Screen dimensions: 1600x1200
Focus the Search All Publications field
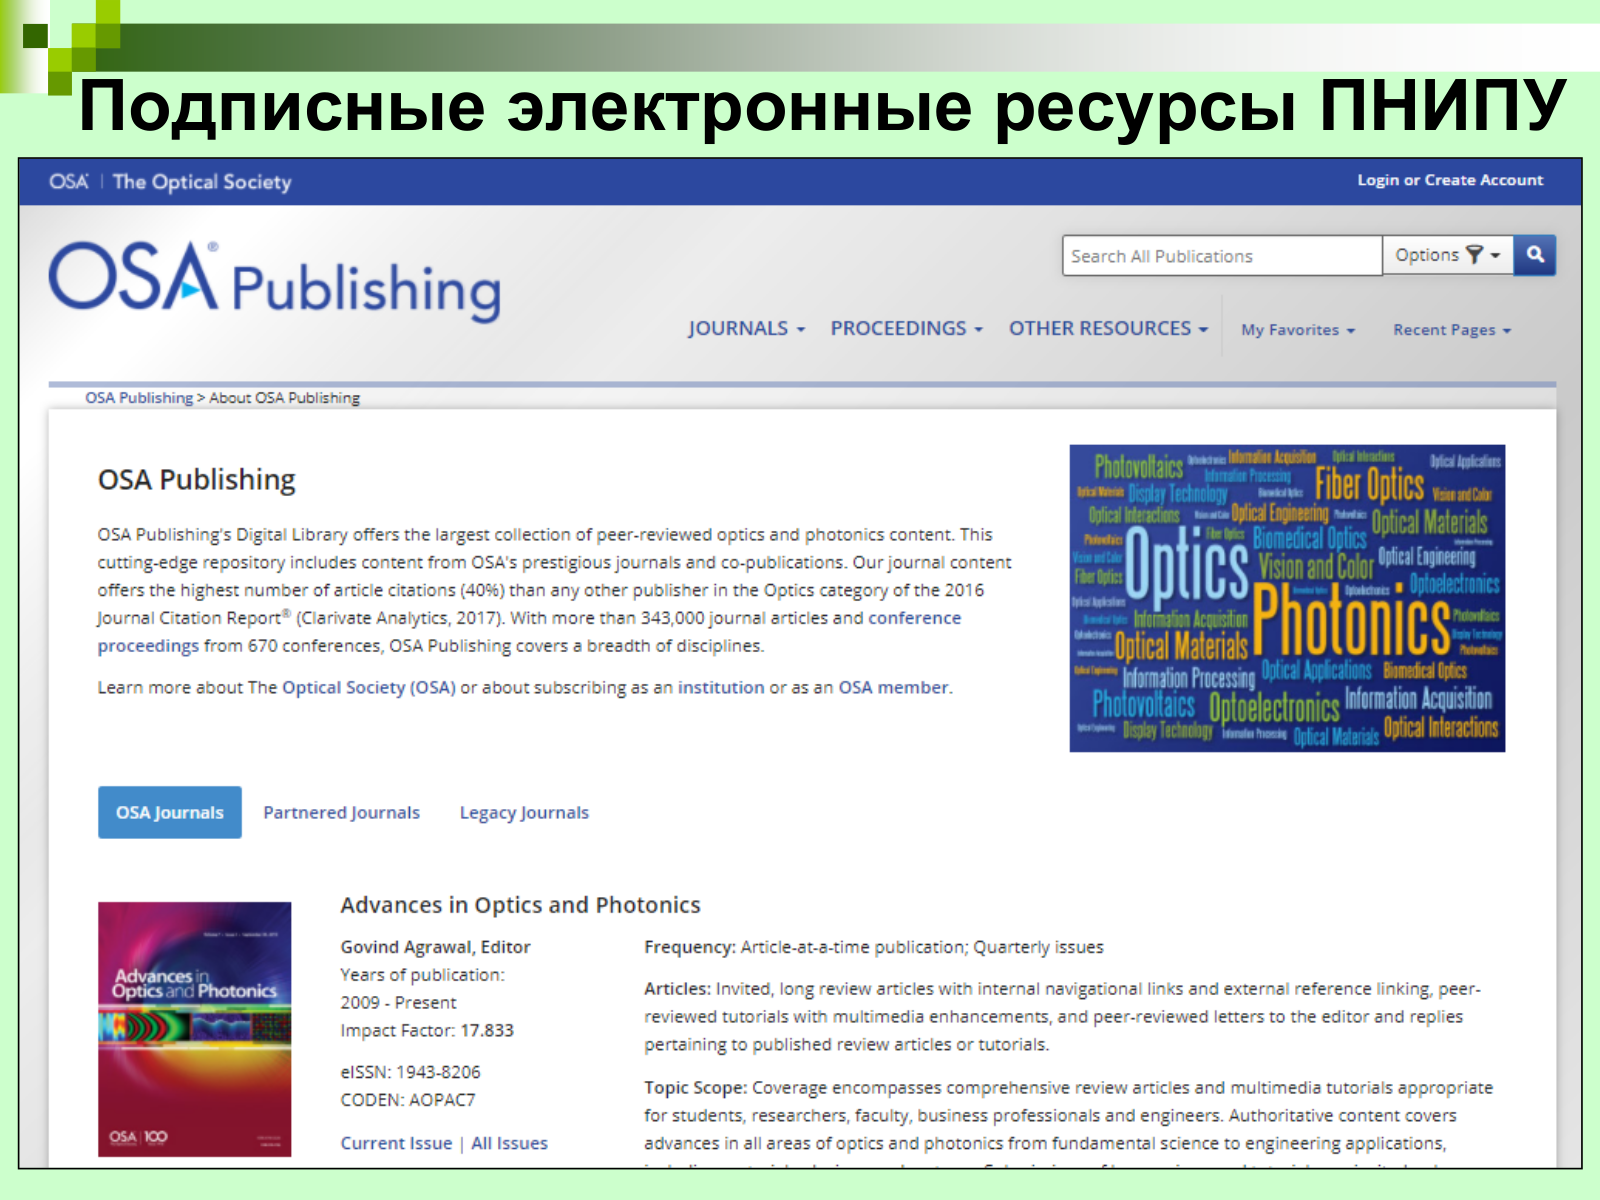pyautogui.click(x=1222, y=256)
